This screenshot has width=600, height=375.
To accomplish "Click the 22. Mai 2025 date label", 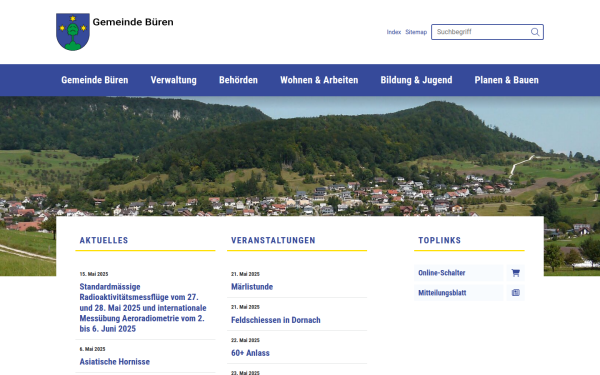I will [x=245, y=340].
